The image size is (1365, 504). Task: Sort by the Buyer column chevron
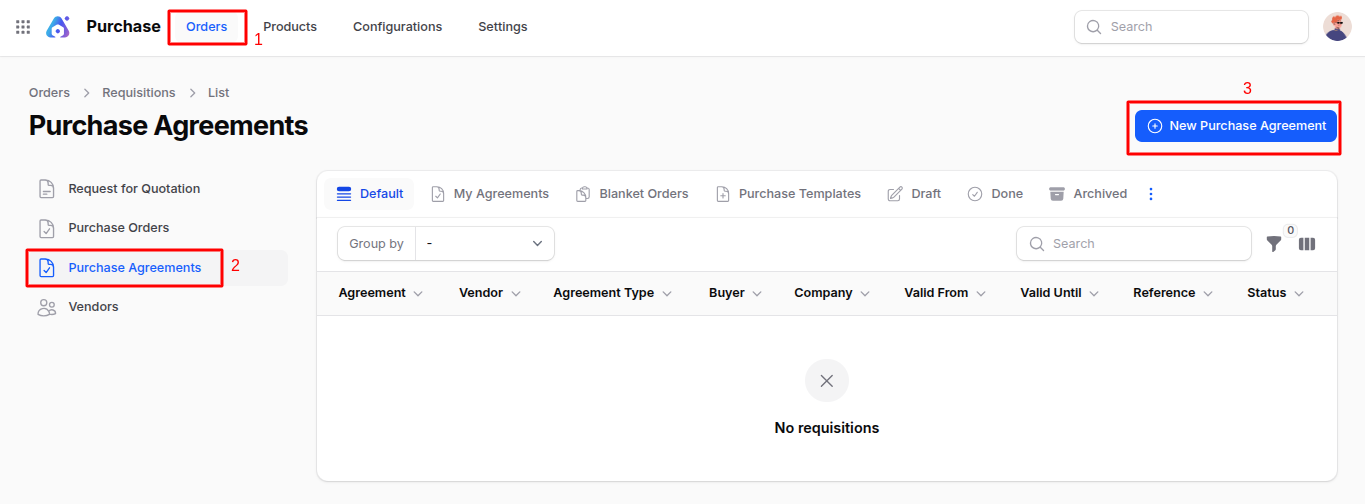(x=757, y=294)
